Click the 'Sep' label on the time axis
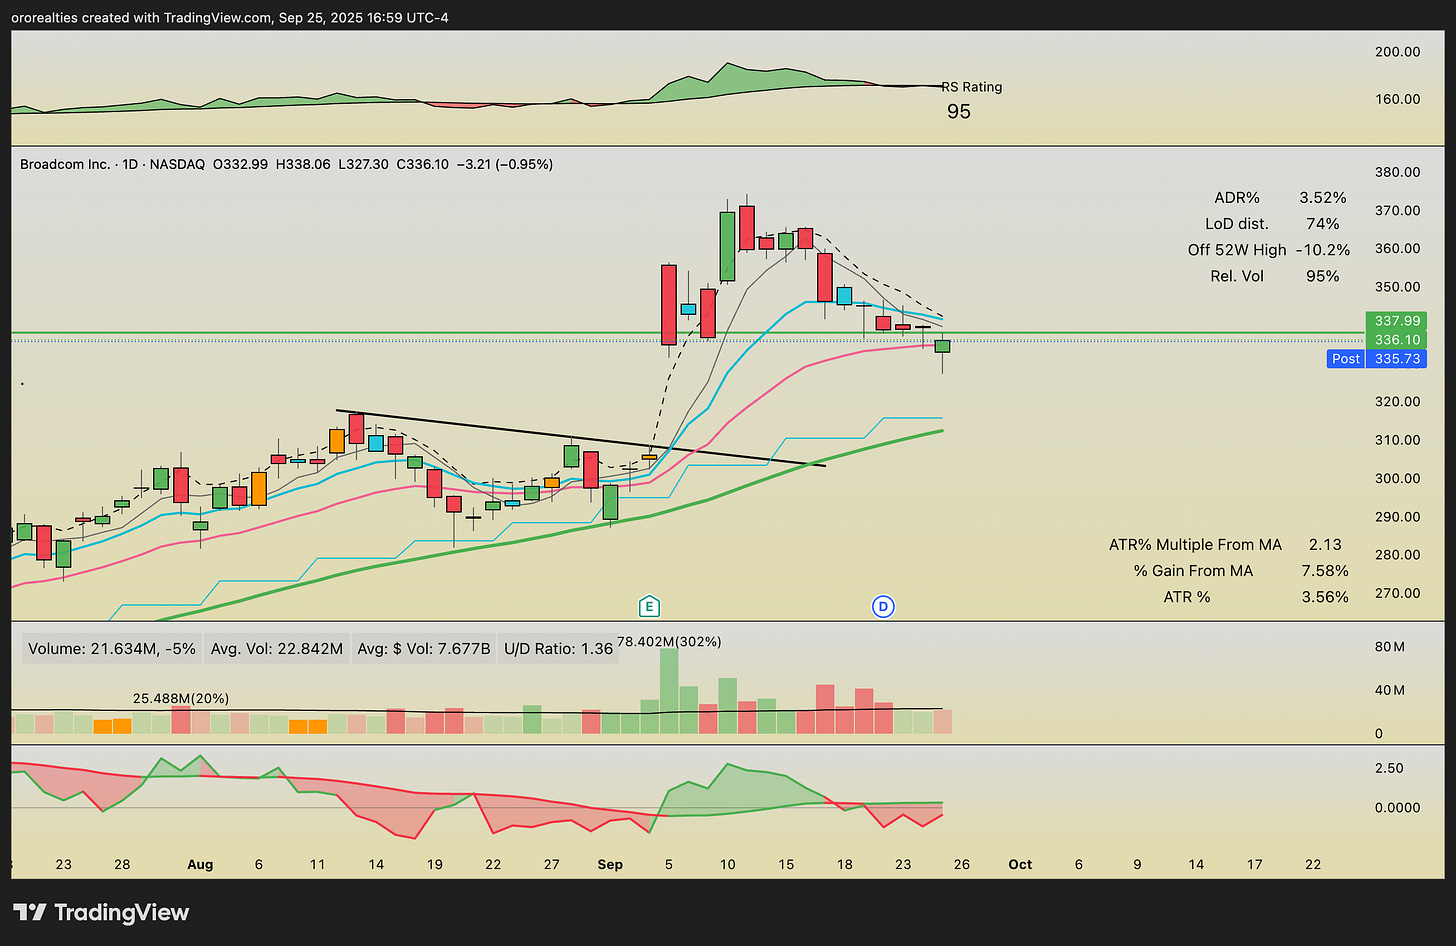This screenshot has width=1456, height=946. pos(610,865)
